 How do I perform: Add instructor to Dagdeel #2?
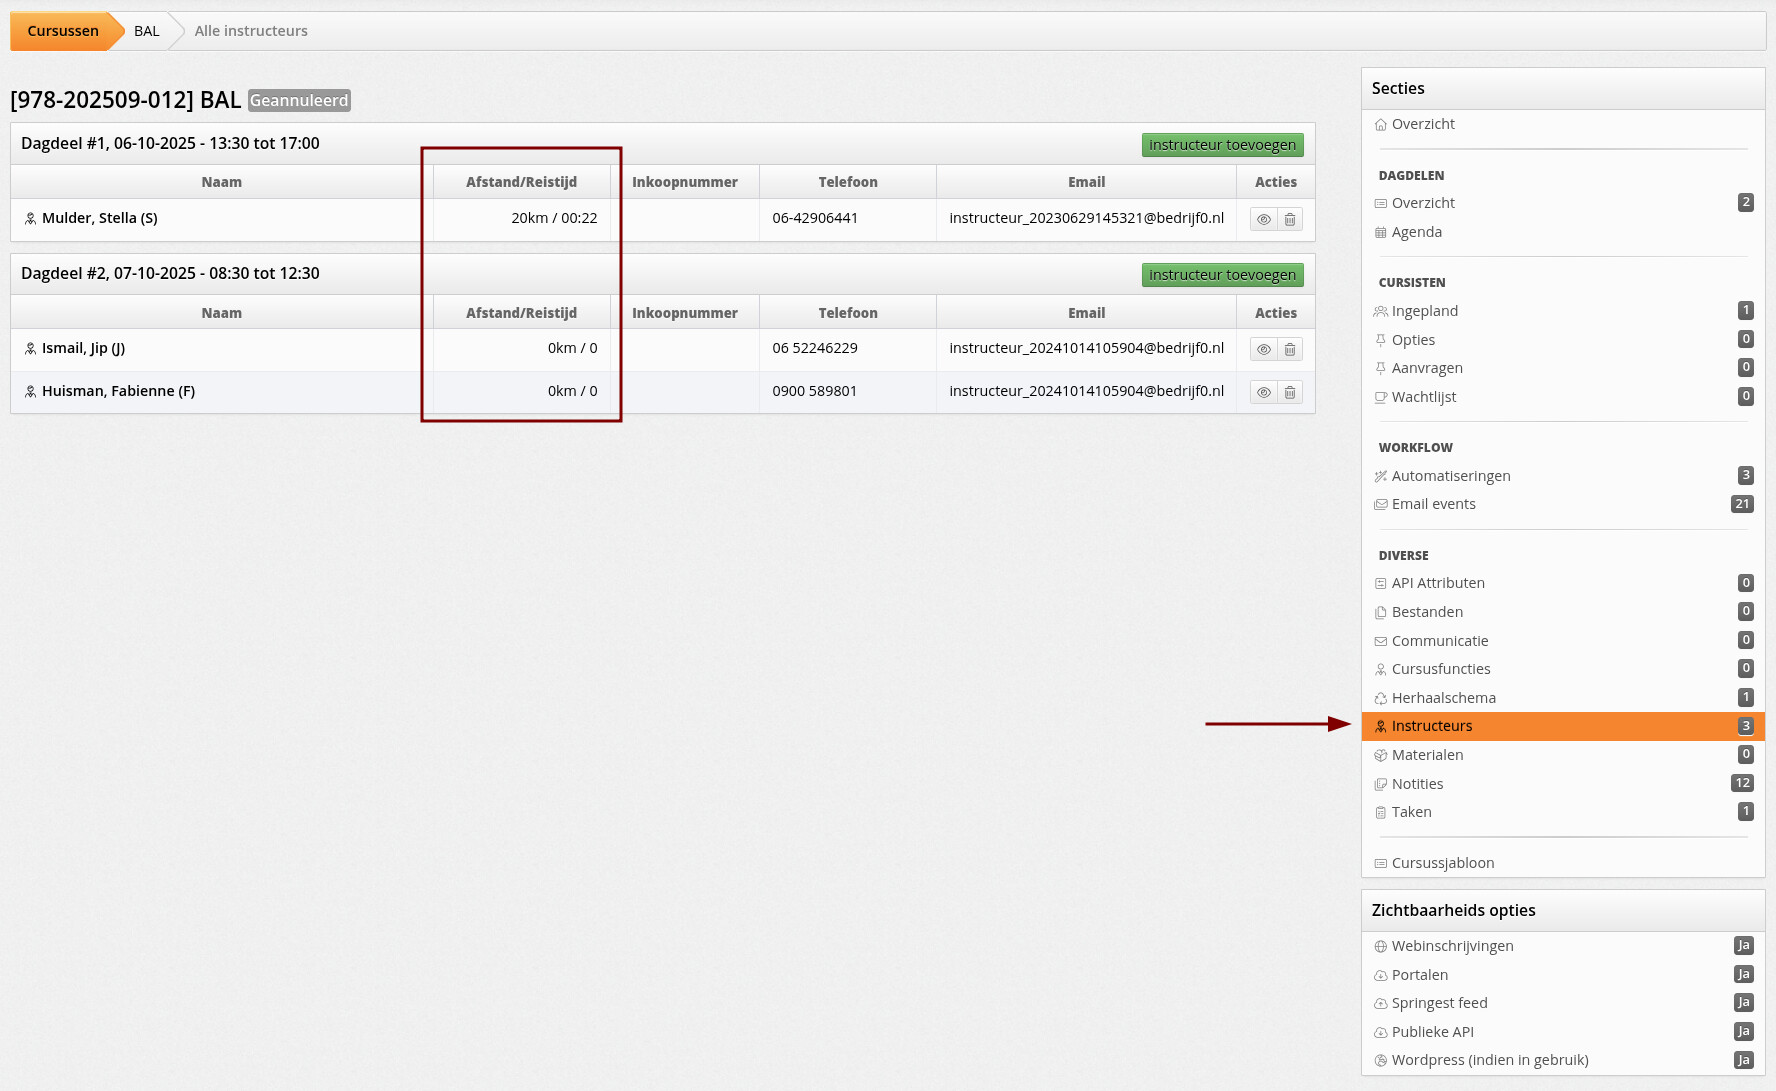pos(1222,275)
